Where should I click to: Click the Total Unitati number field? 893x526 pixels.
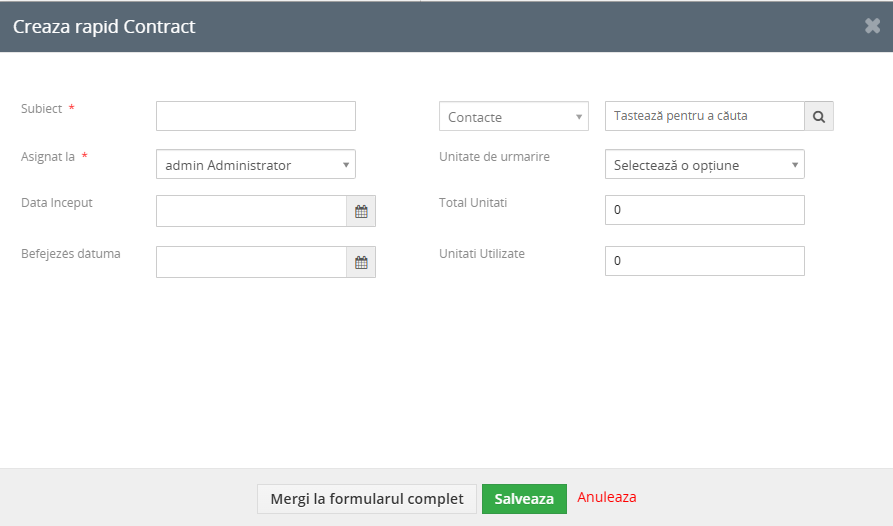coord(704,210)
